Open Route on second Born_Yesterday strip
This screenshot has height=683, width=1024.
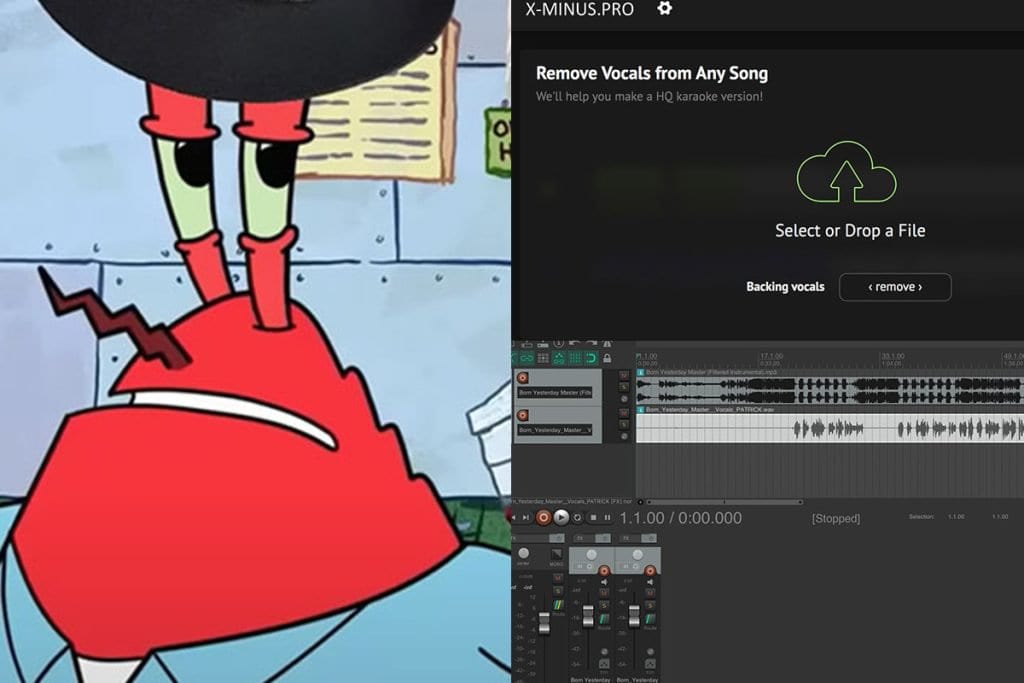650,620
